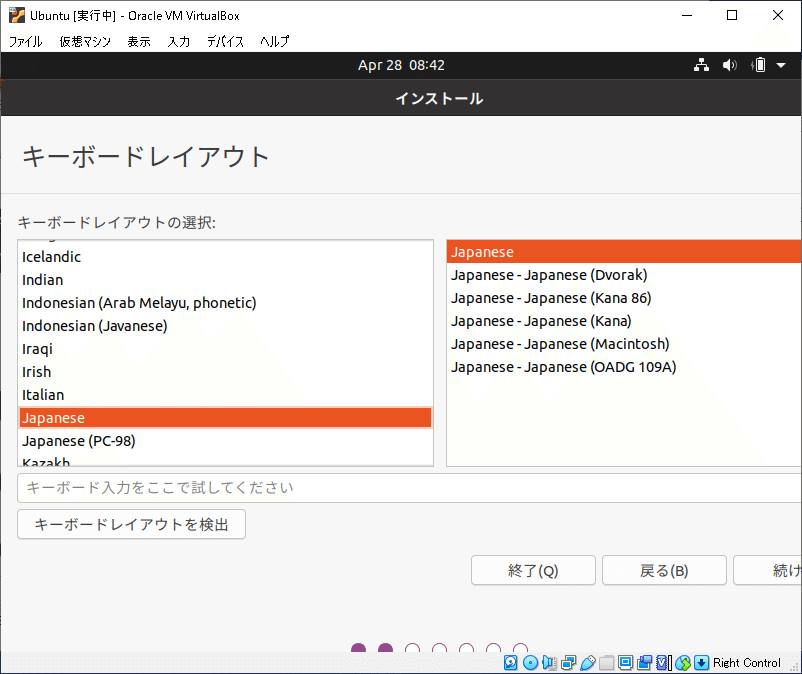Click the audio status icon in VirtualBox bar
This screenshot has height=674, width=802.
549,663
